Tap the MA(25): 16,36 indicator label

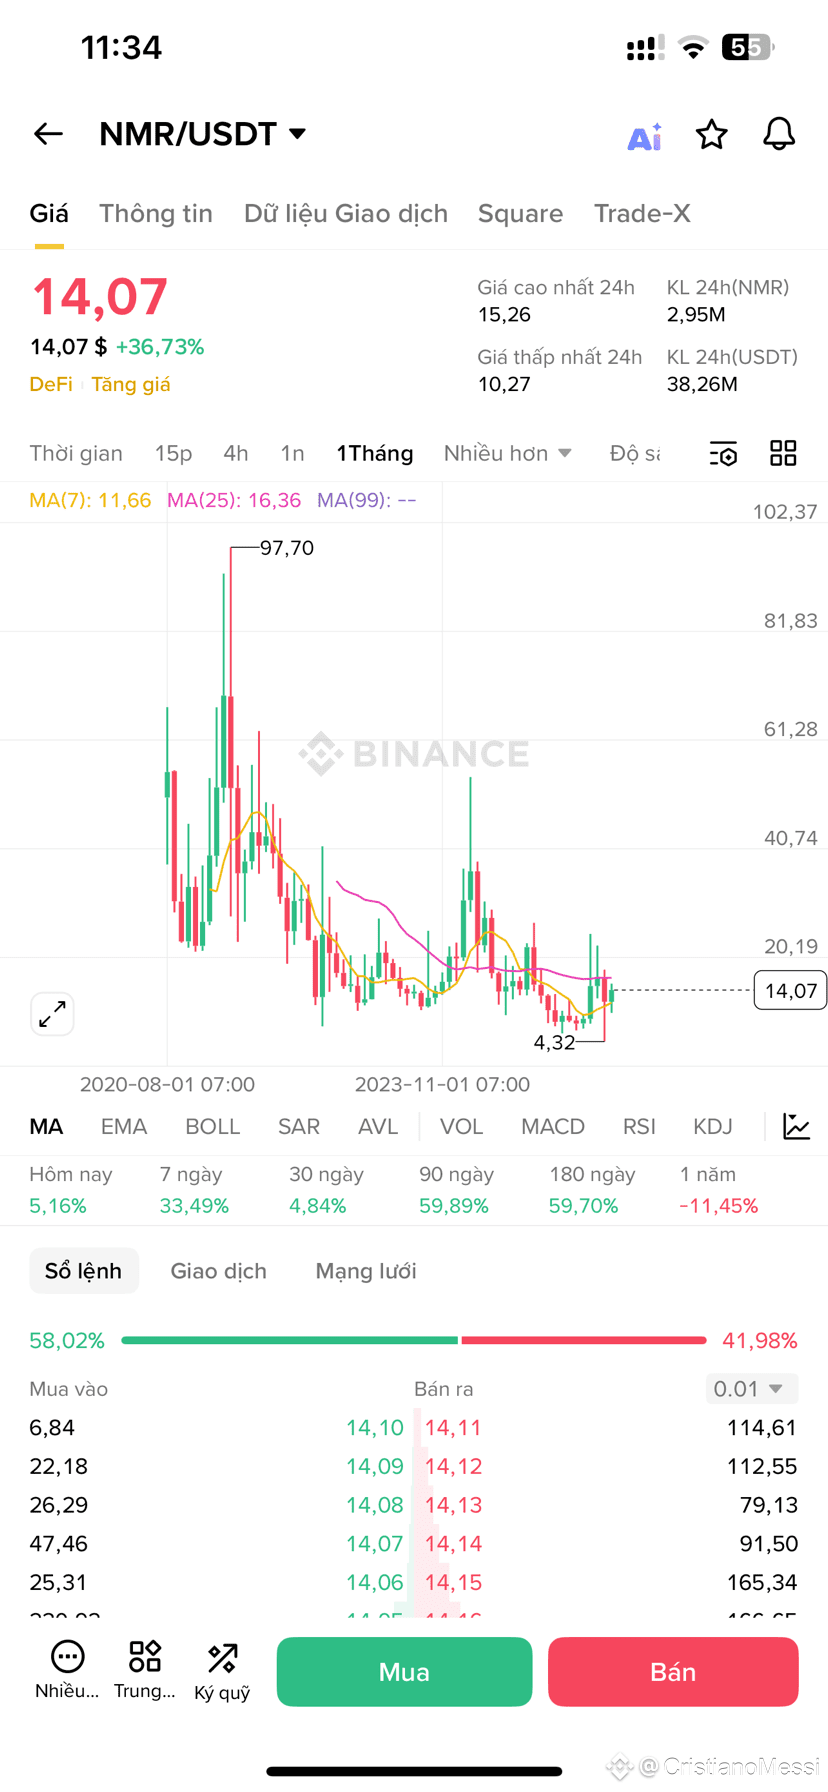coord(234,500)
